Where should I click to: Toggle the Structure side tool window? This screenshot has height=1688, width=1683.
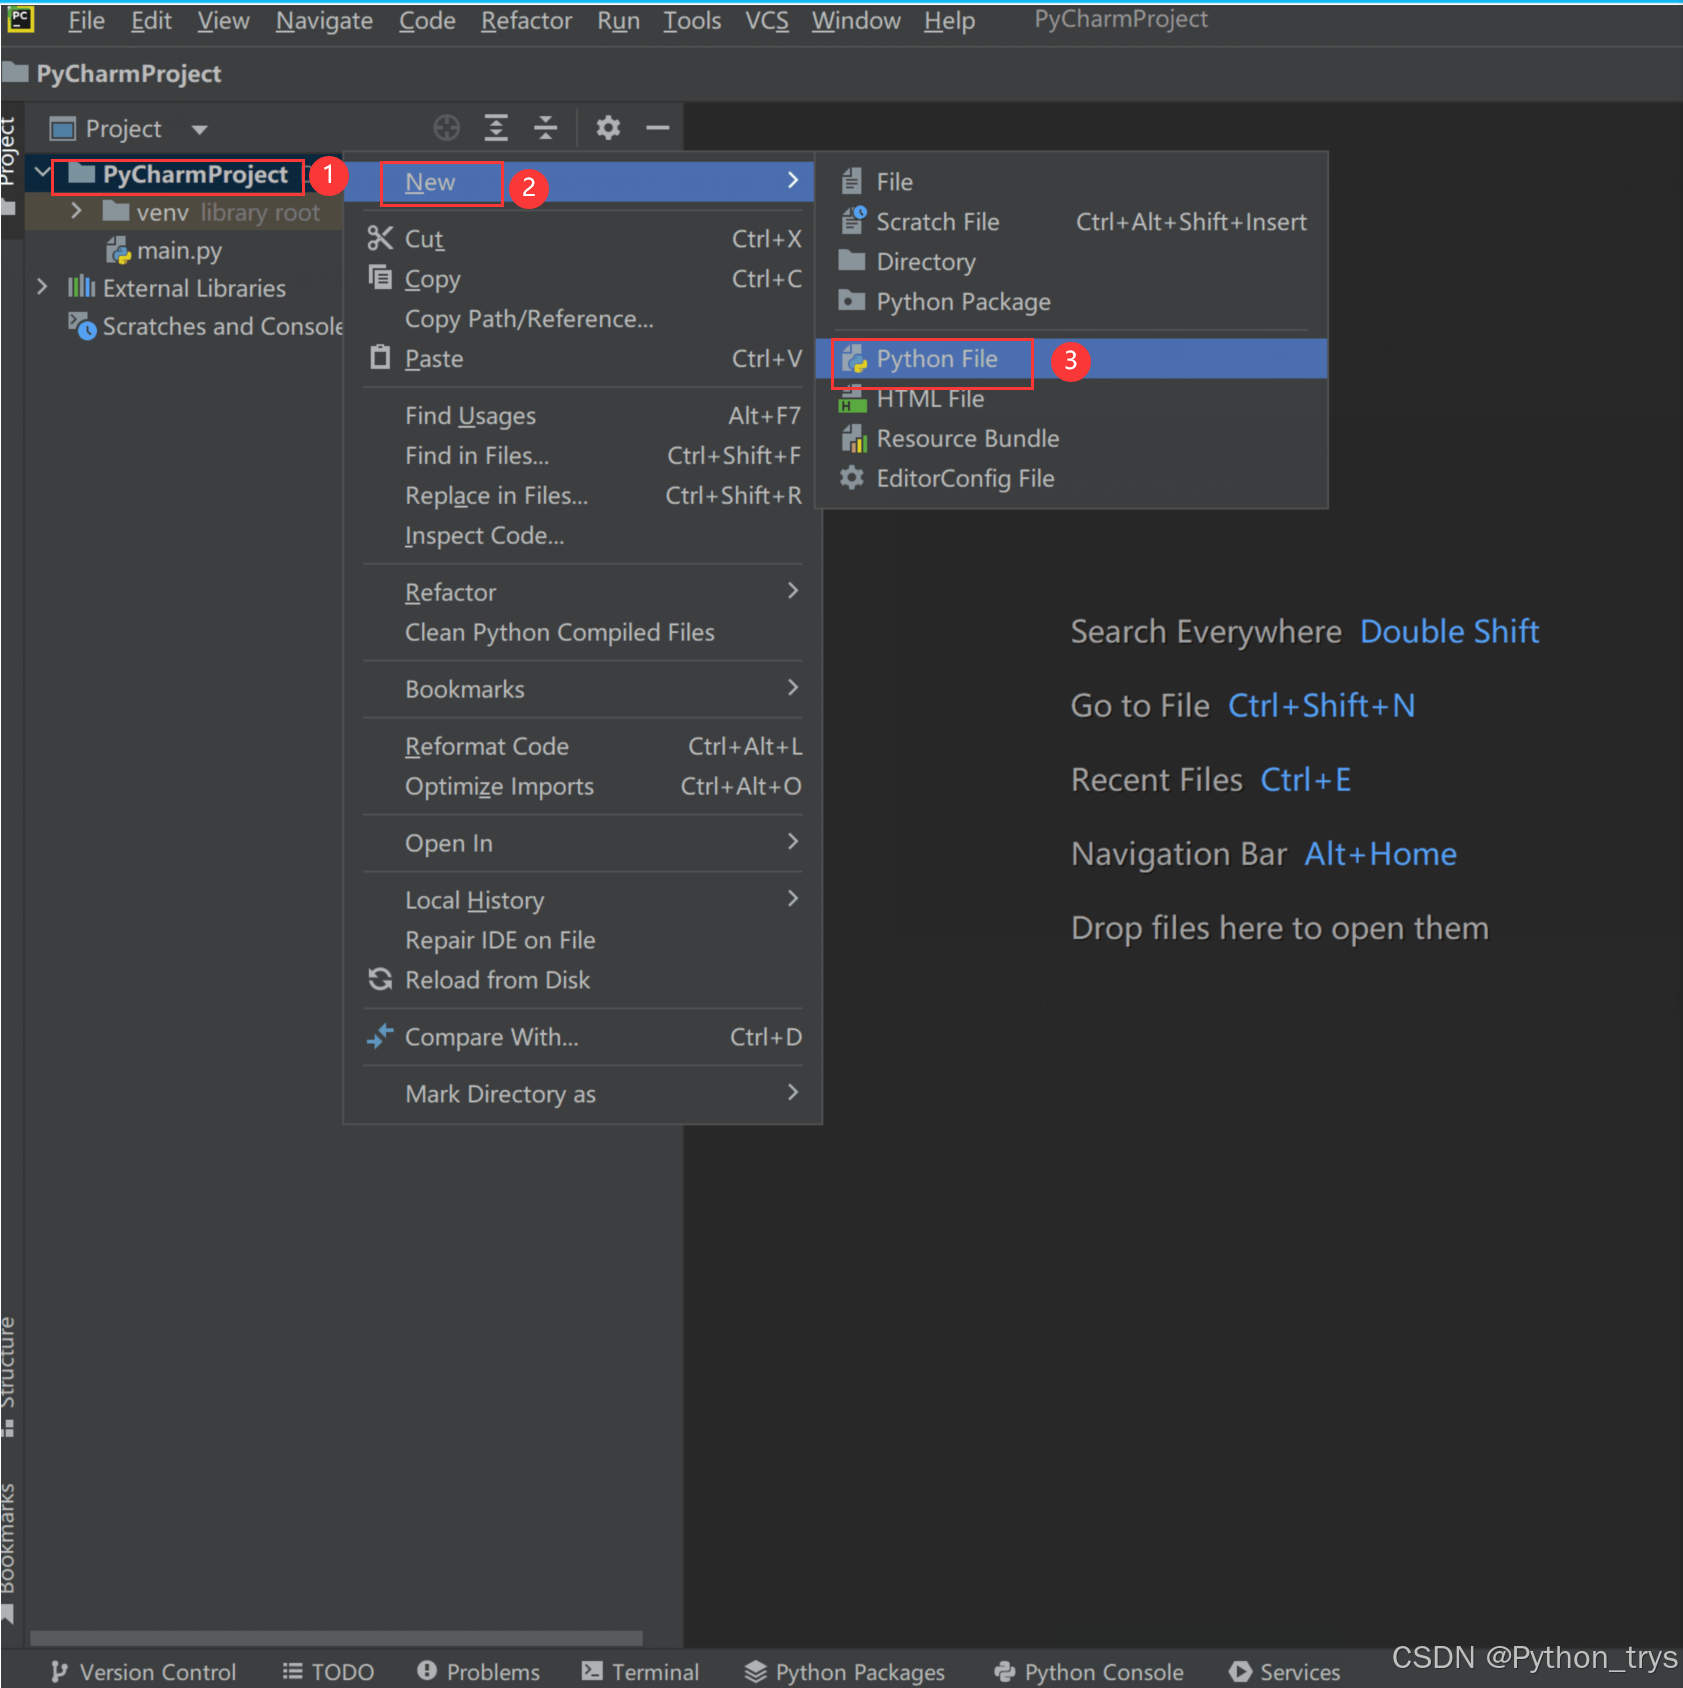pyautogui.click(x=9, y=1376)
